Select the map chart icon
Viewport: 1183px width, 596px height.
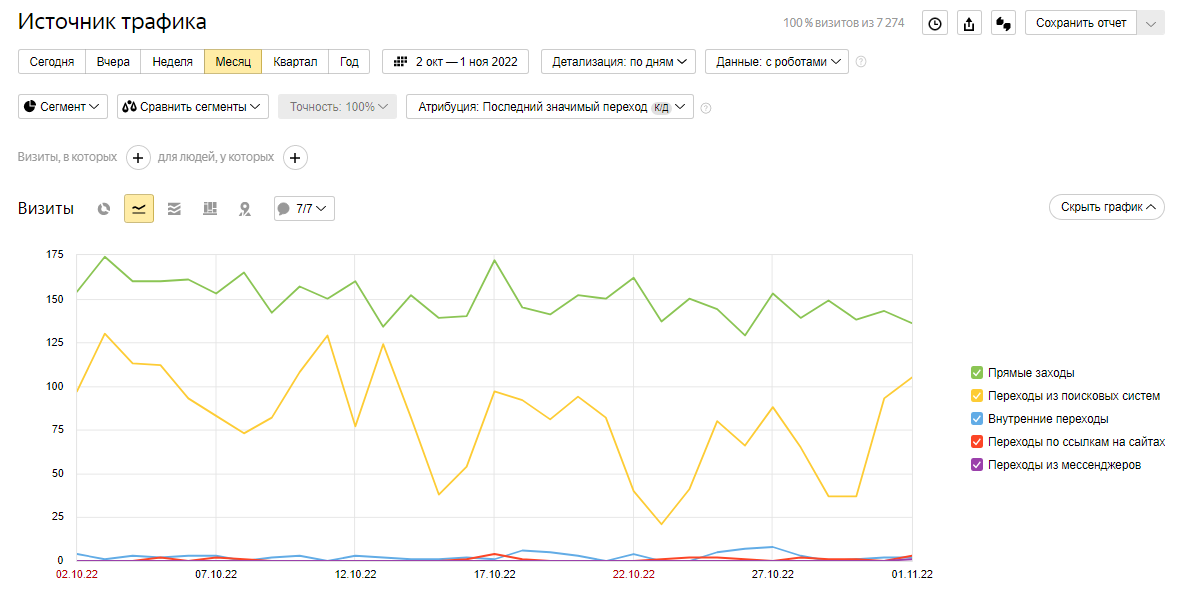point(244,209)
